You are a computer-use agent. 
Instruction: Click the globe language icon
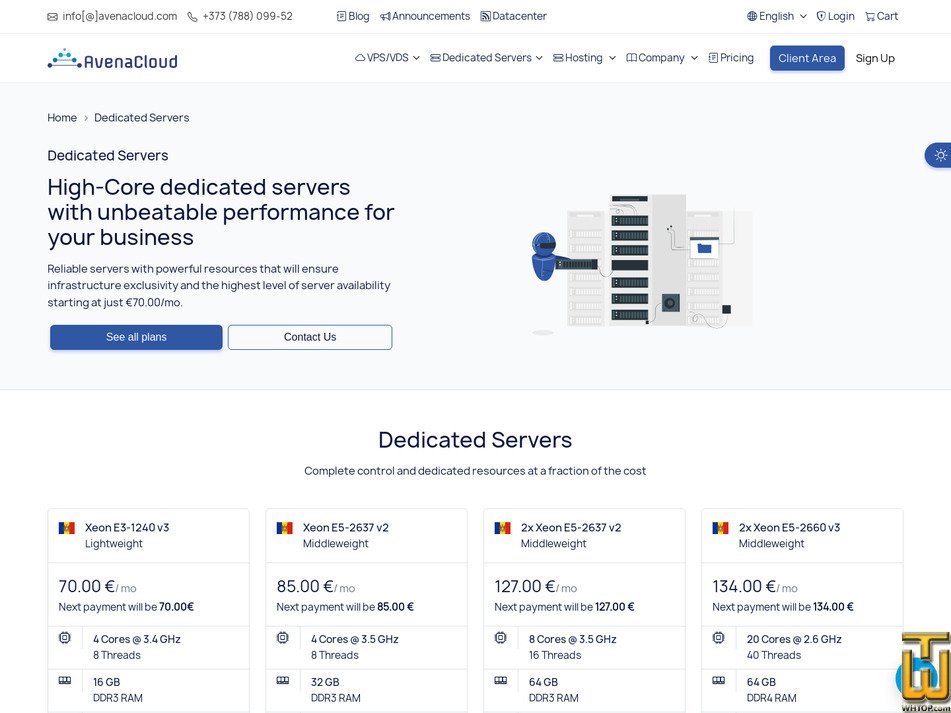pyautogui.click(x=752, y=16)
